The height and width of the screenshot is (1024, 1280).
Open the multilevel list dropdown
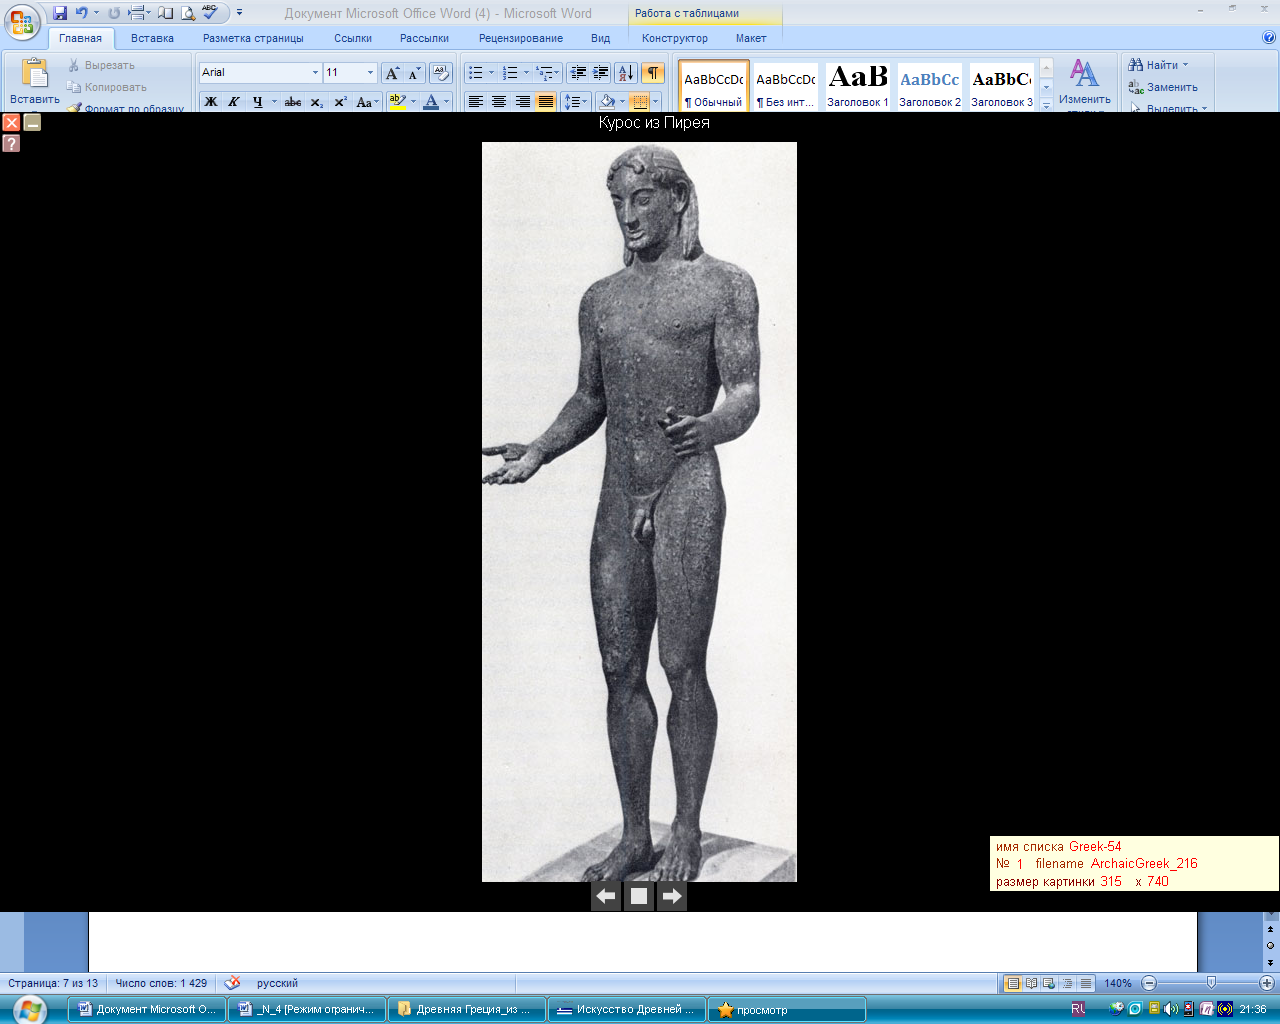[x=547, y=73]
